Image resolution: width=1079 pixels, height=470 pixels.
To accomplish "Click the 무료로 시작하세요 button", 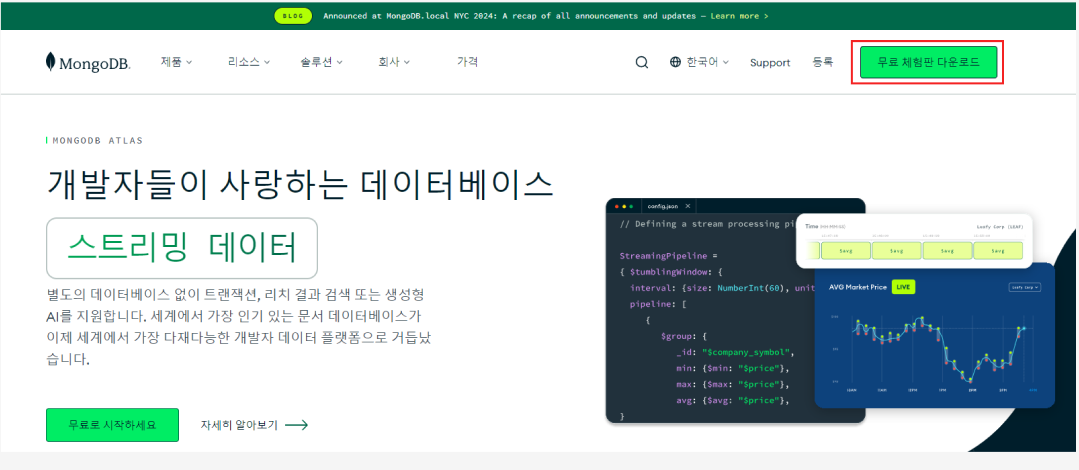I will coord(112,425).
